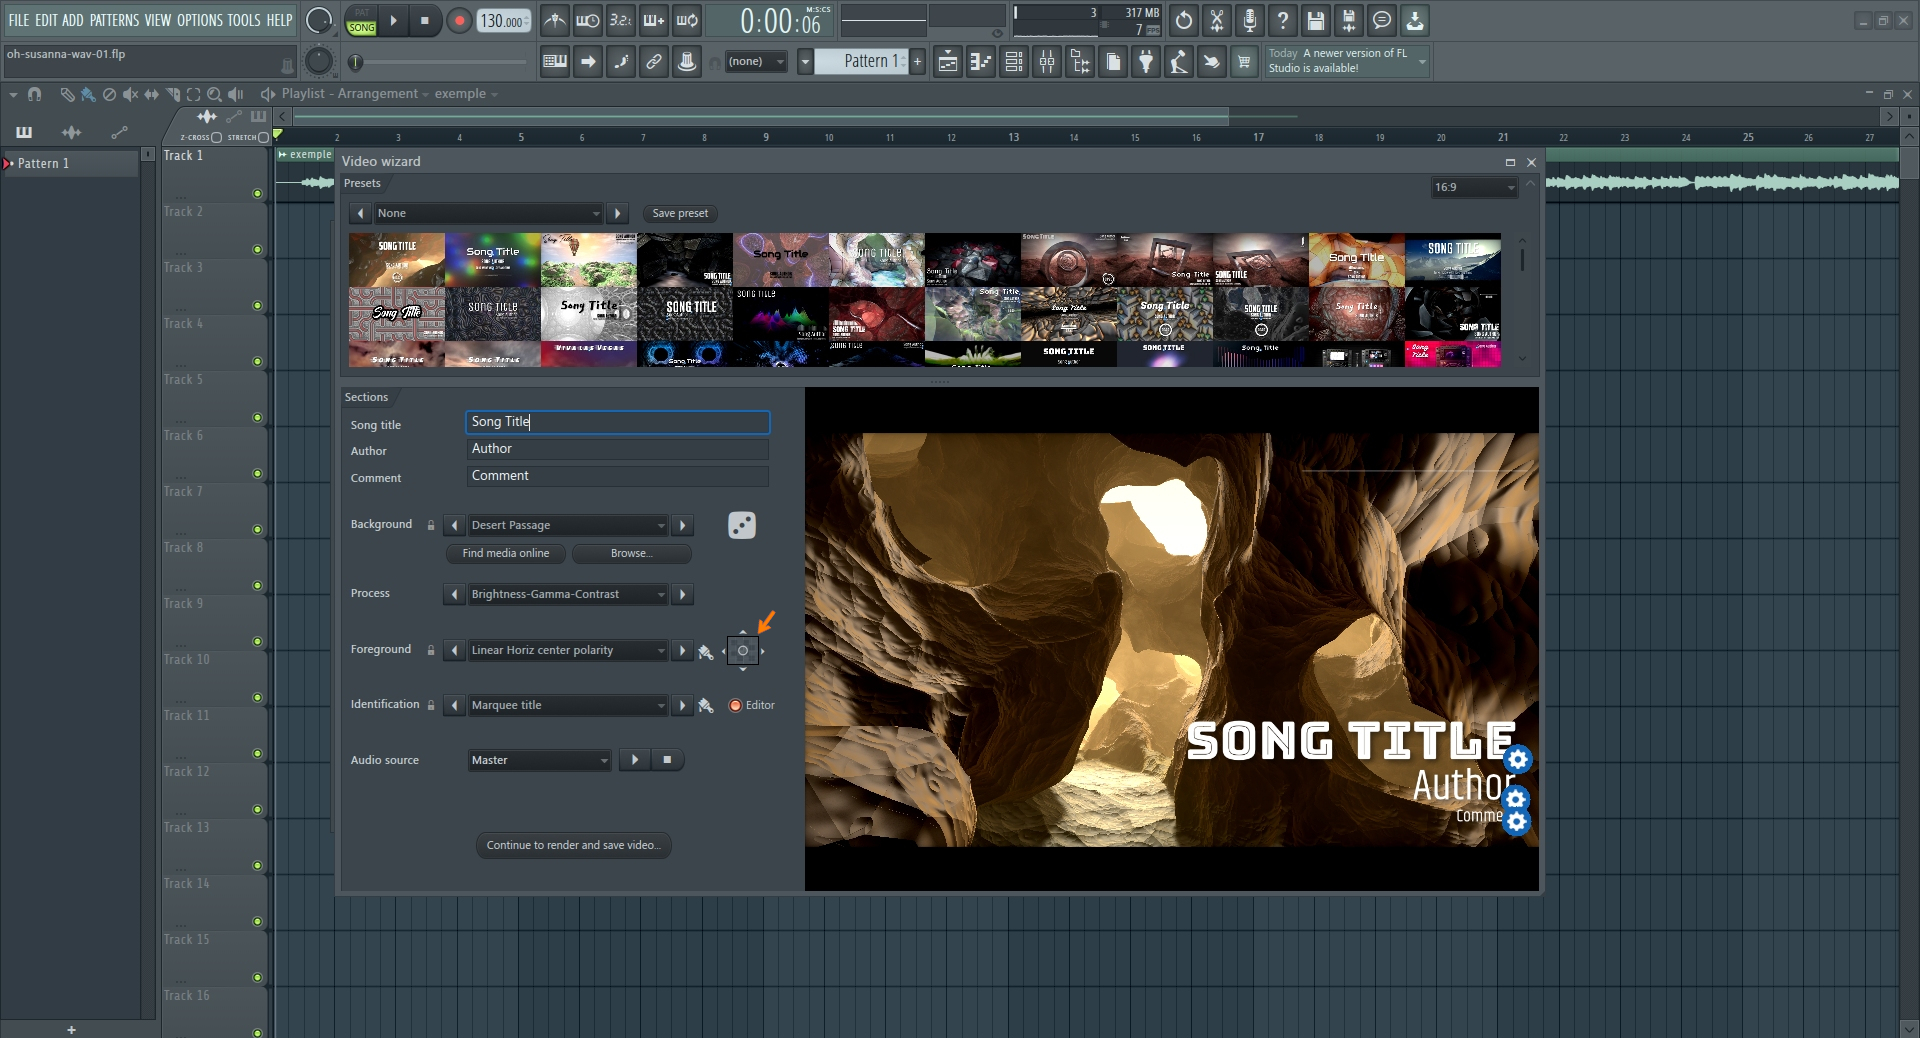The height and width of the screenshot is (1038, 1920).
Task: Switch PAT/SONG playback mode
Action: 362,20
